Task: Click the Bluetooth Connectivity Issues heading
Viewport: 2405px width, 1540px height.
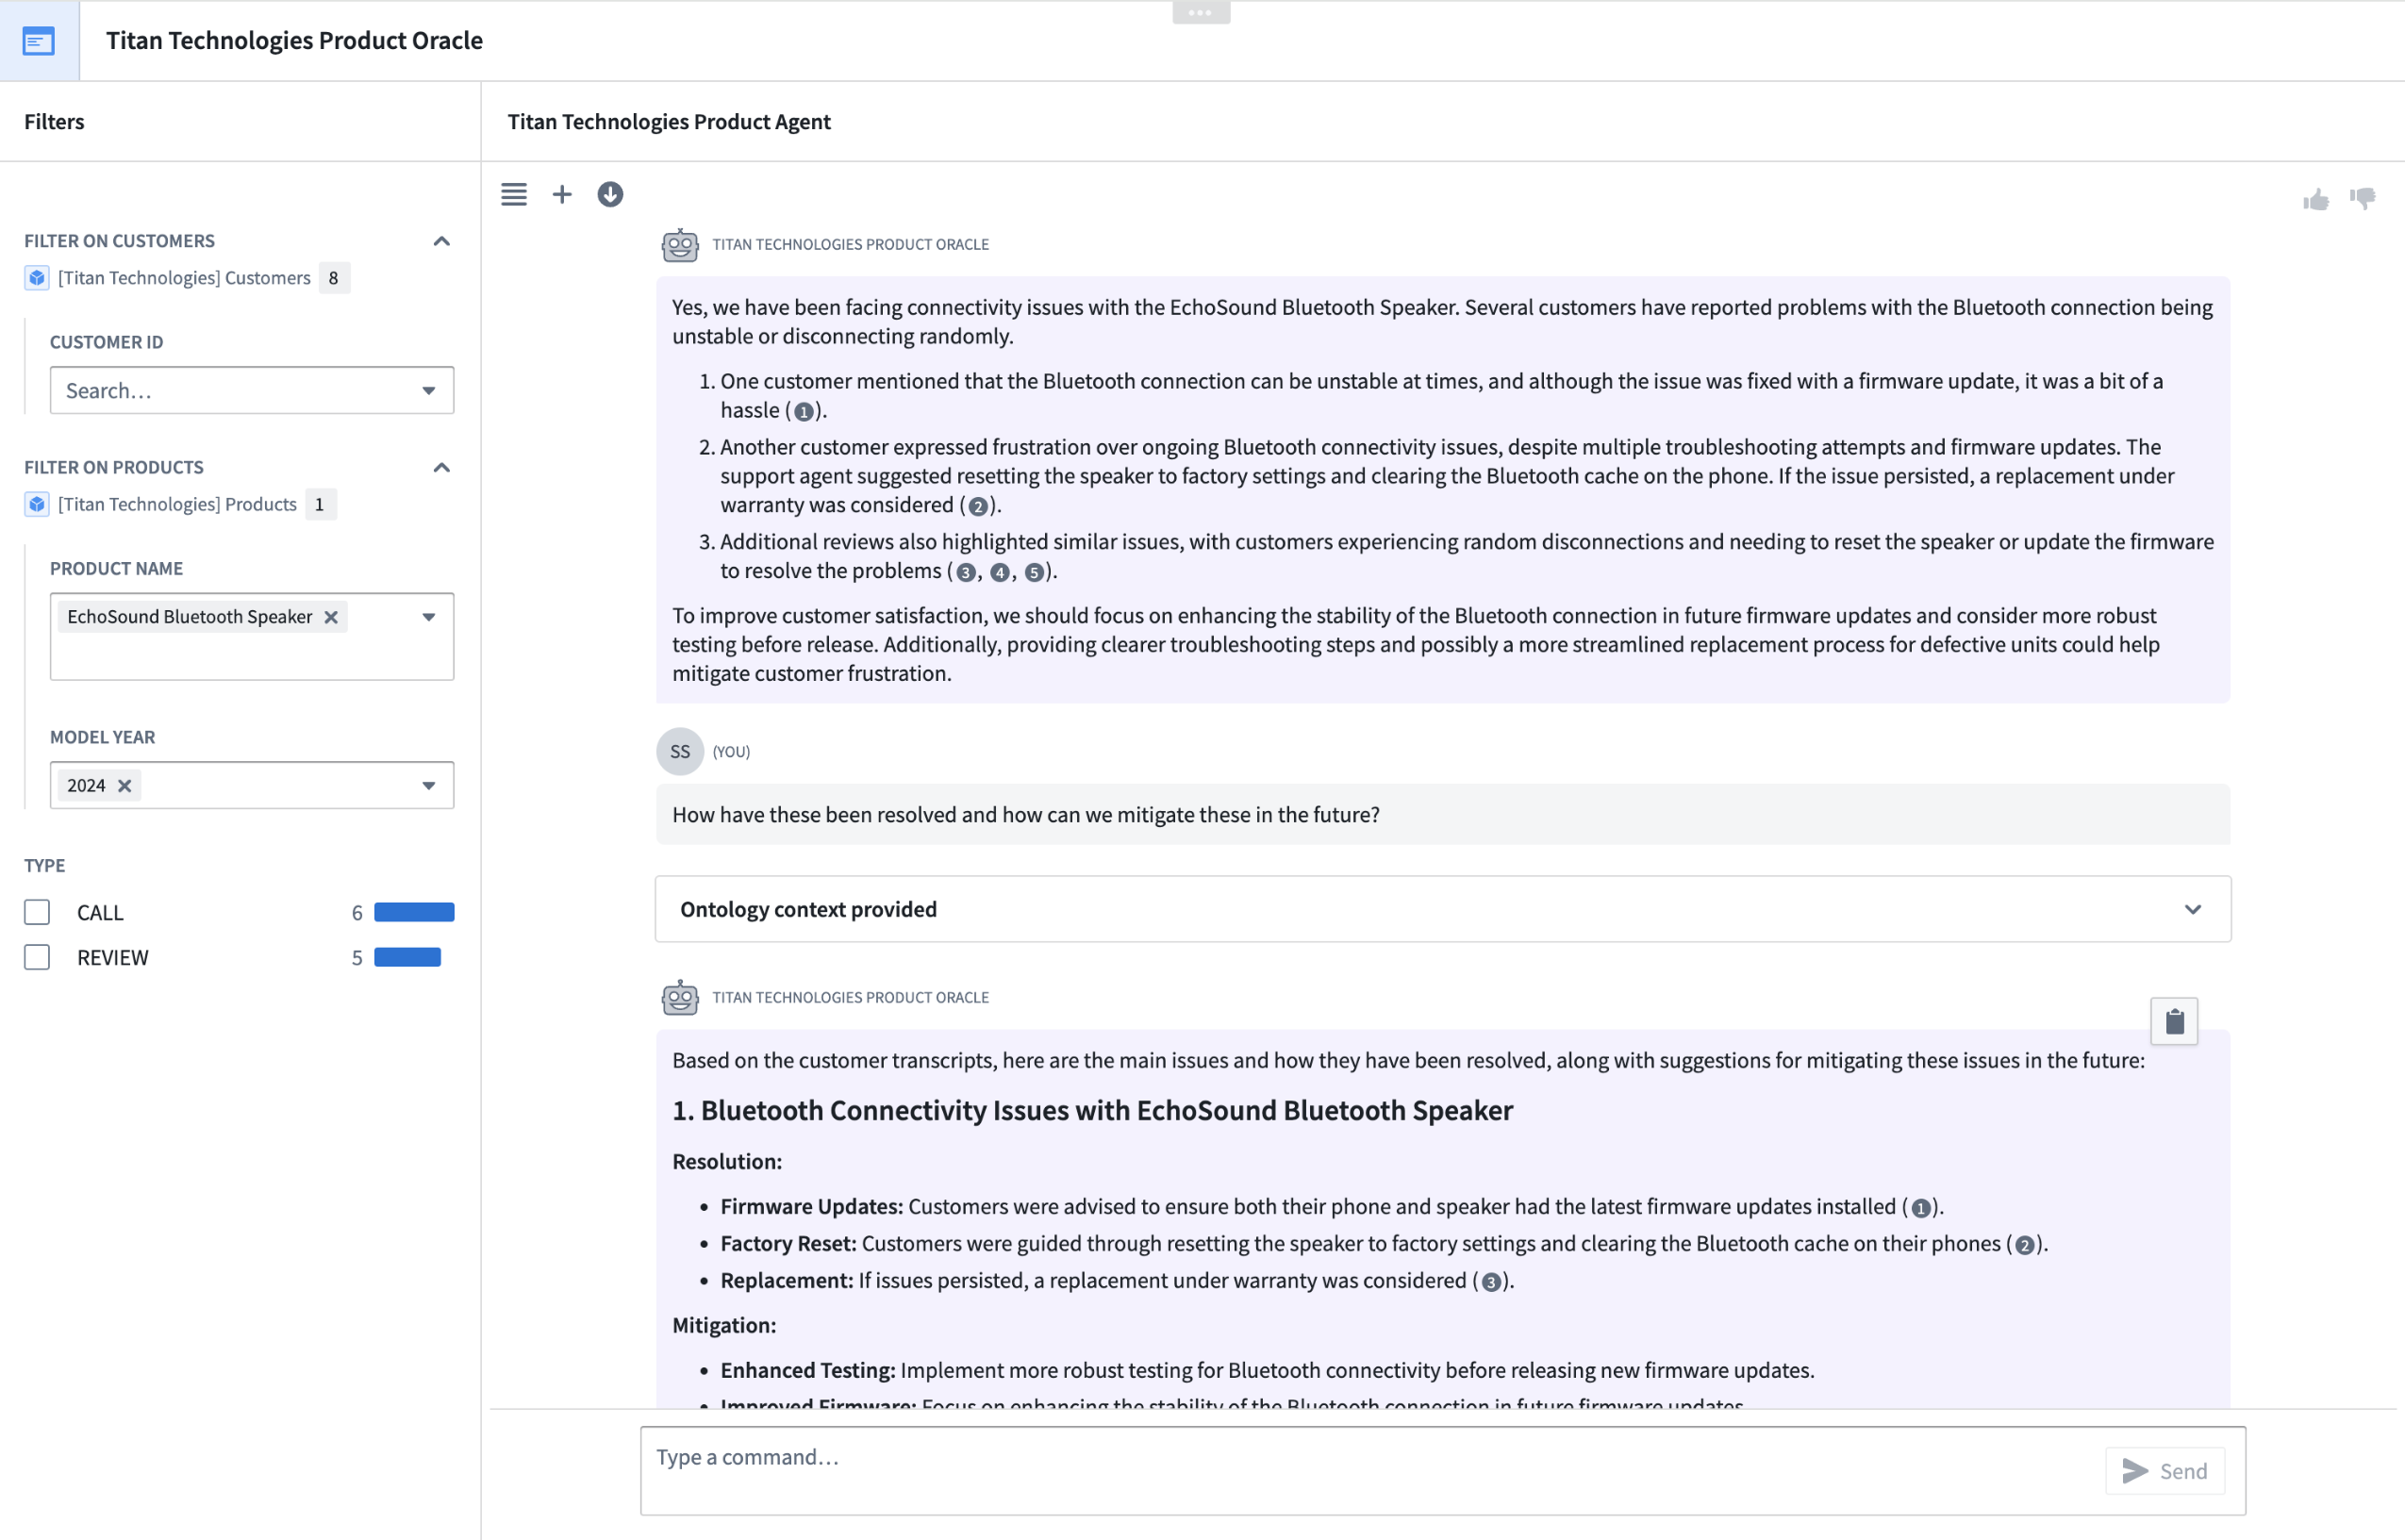Action: pyautogui.click(x=1092, y=1110)
